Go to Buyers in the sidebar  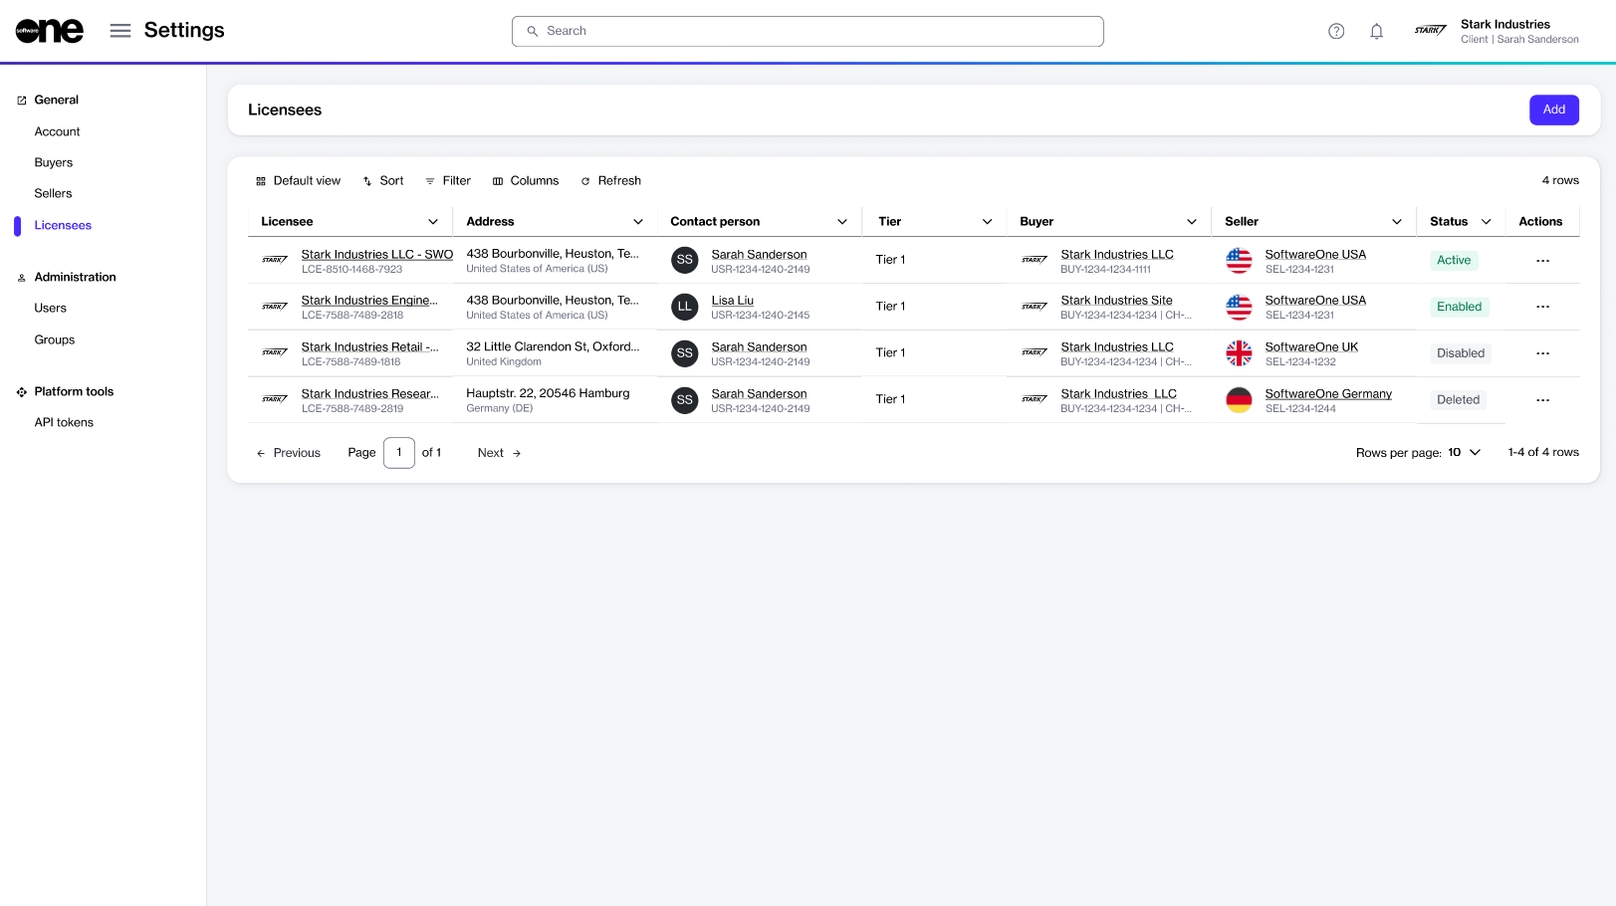(53, 163)
